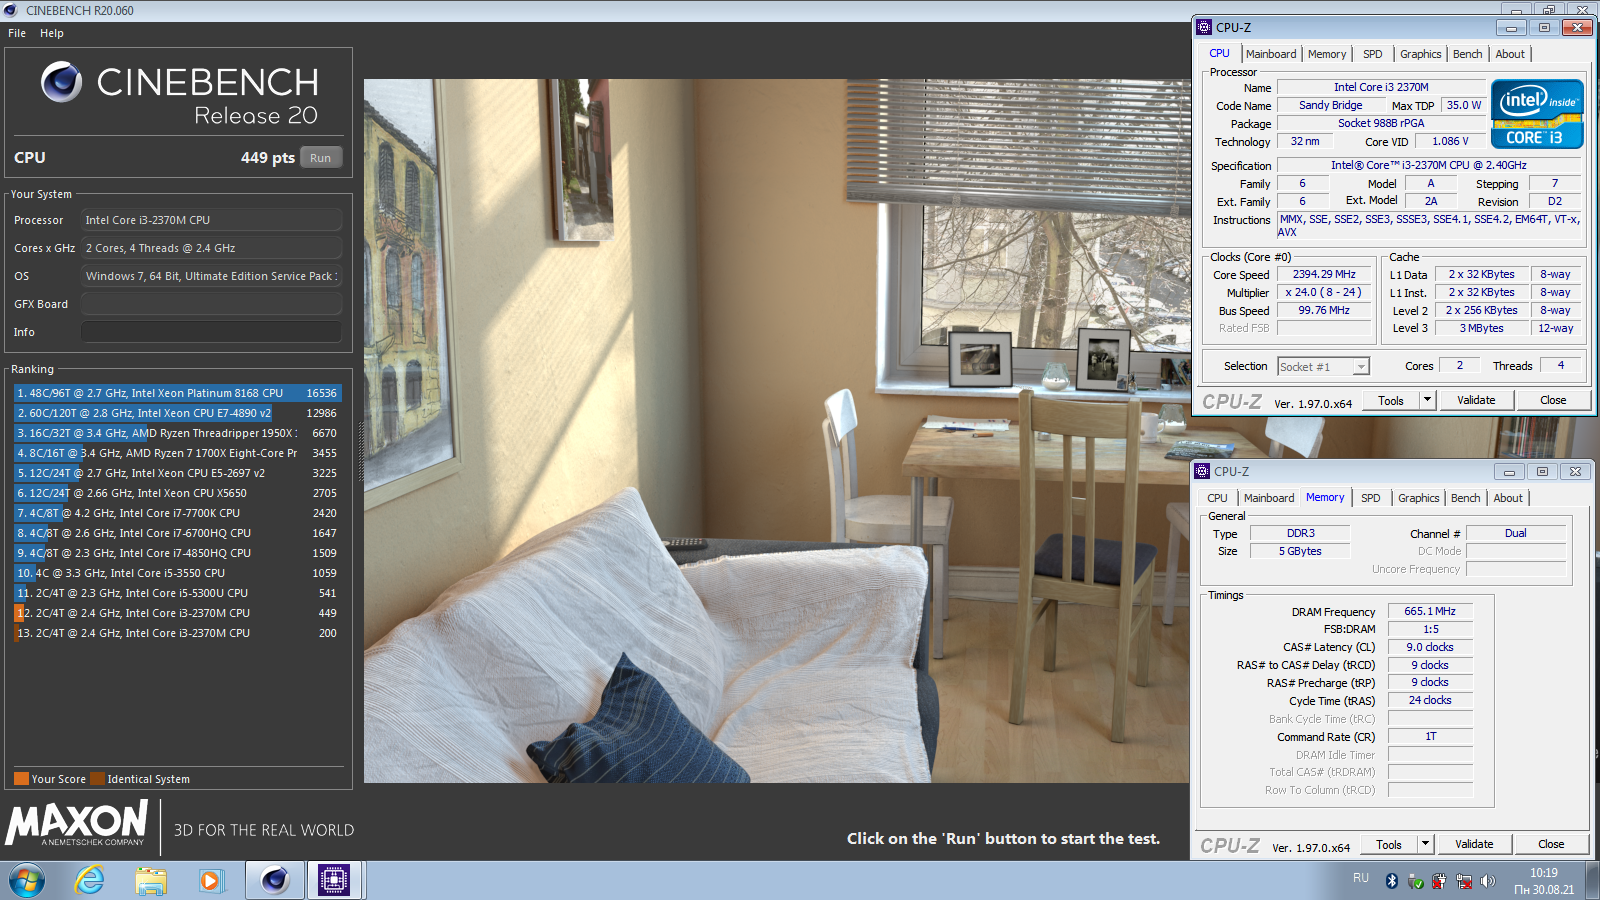The image size is (1600, 900).
Task: Switch to Cinebench via its taskbar icon
Action: coord(275,880)
